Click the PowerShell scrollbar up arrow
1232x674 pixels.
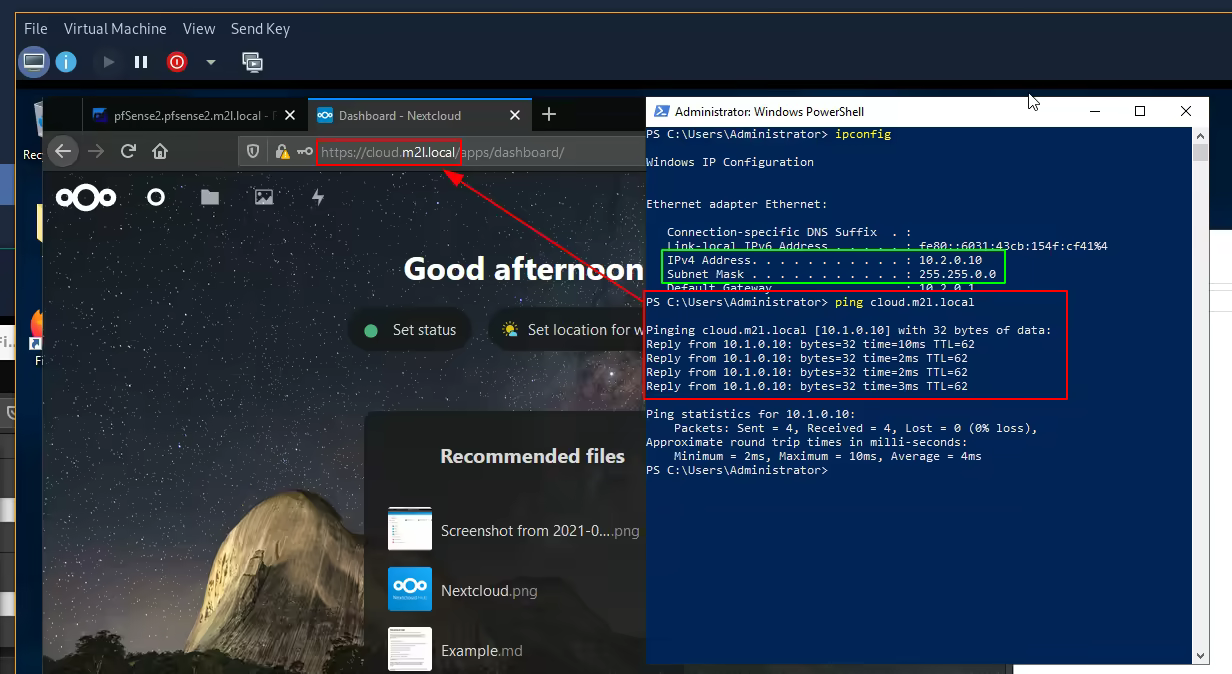tap(1201, 135)
